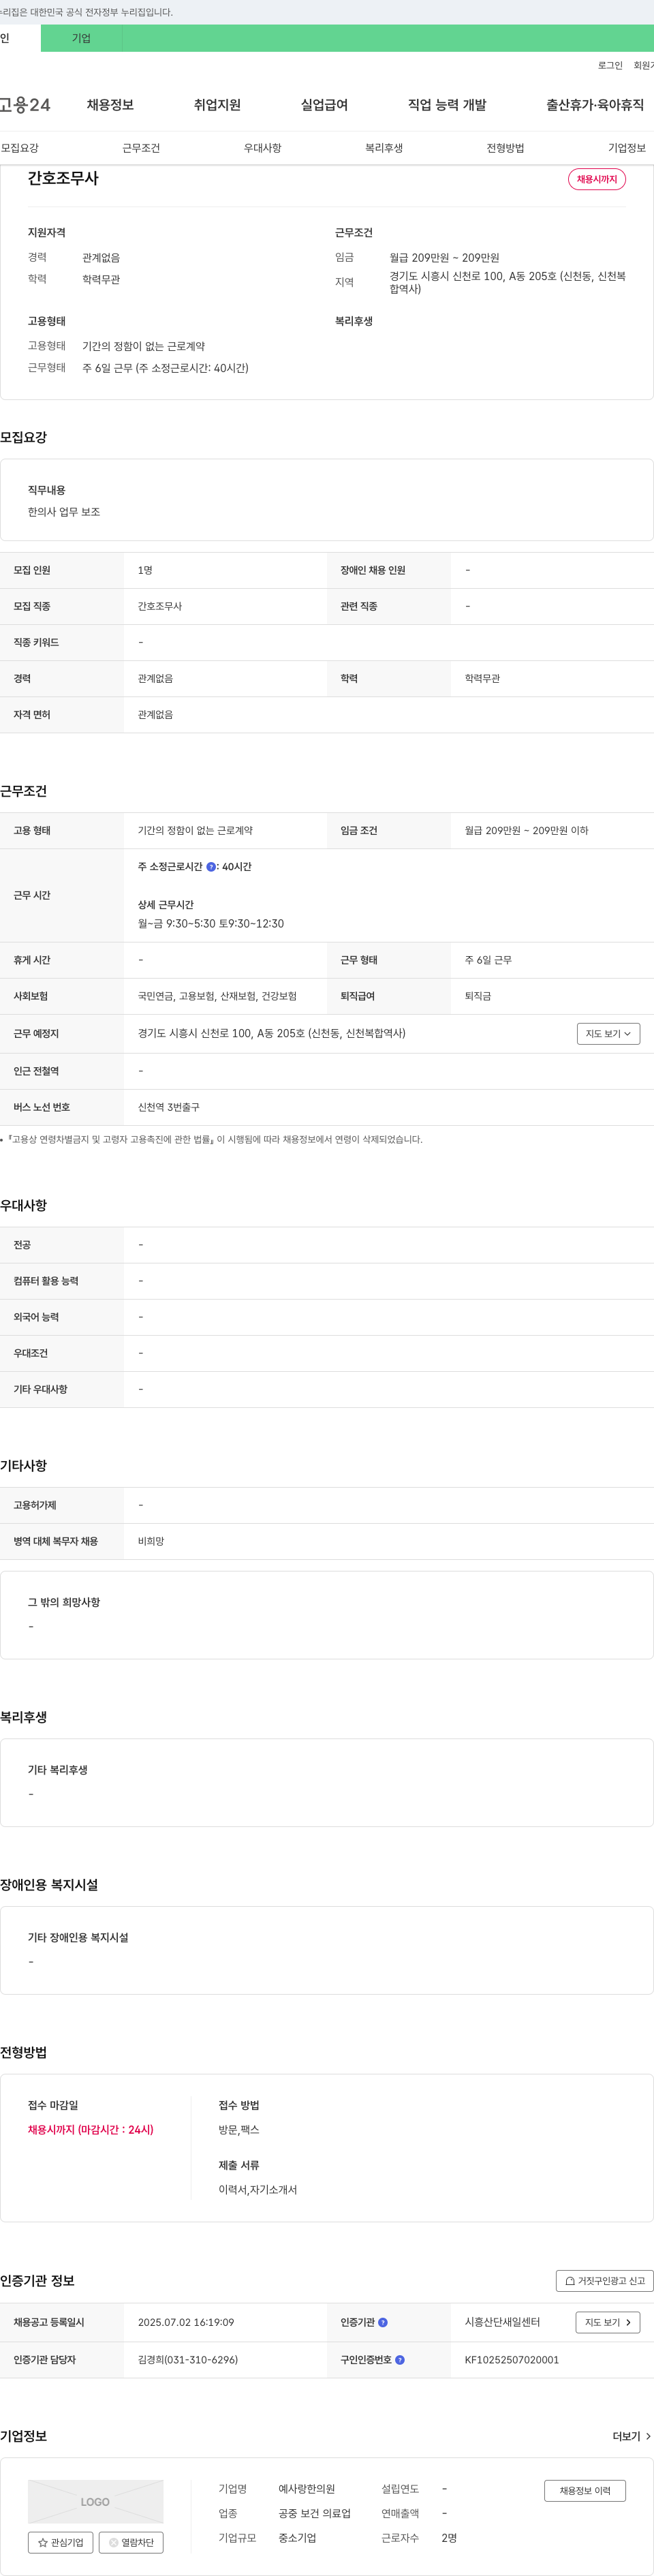Open the 직업 능력 개발 menu

(447, 105)
